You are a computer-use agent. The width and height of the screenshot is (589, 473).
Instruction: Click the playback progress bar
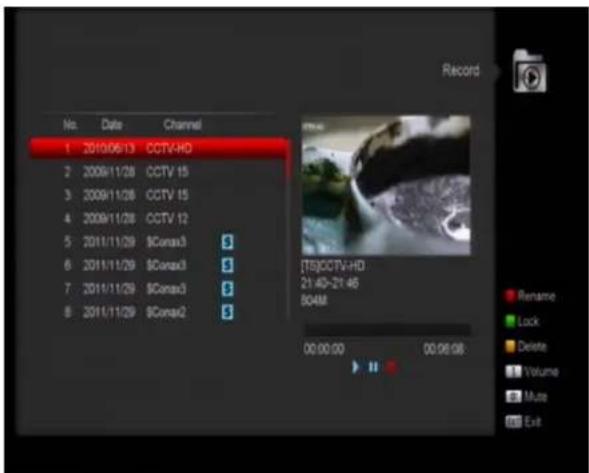tap(387, 330)
